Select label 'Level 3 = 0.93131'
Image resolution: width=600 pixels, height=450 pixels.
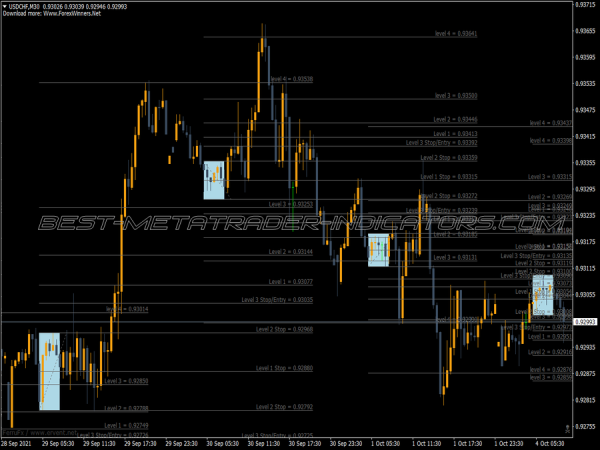(x=455, y=258)
